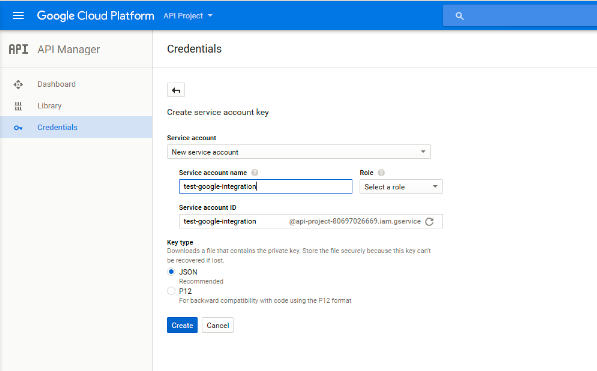This screenshot has height=371, width=597.
Task: Click the 'Service account ID' label
Action: 208,208
